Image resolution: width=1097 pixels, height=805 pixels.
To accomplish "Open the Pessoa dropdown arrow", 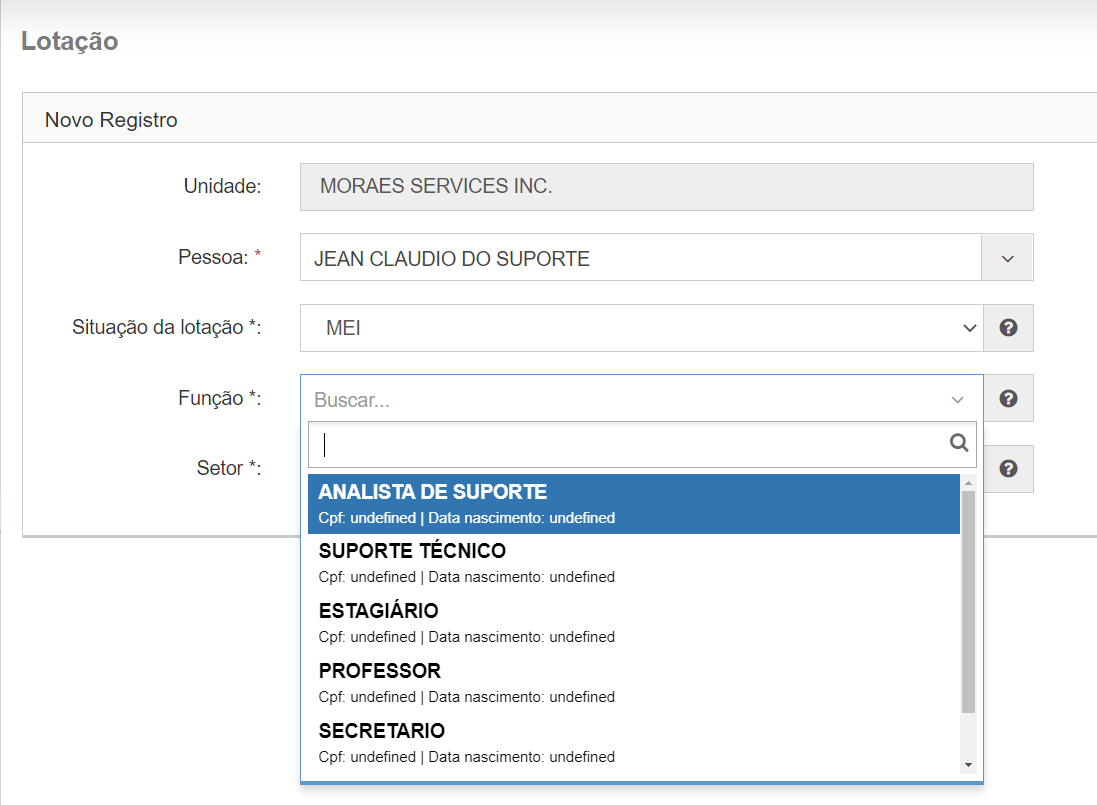I will 1007,258.
